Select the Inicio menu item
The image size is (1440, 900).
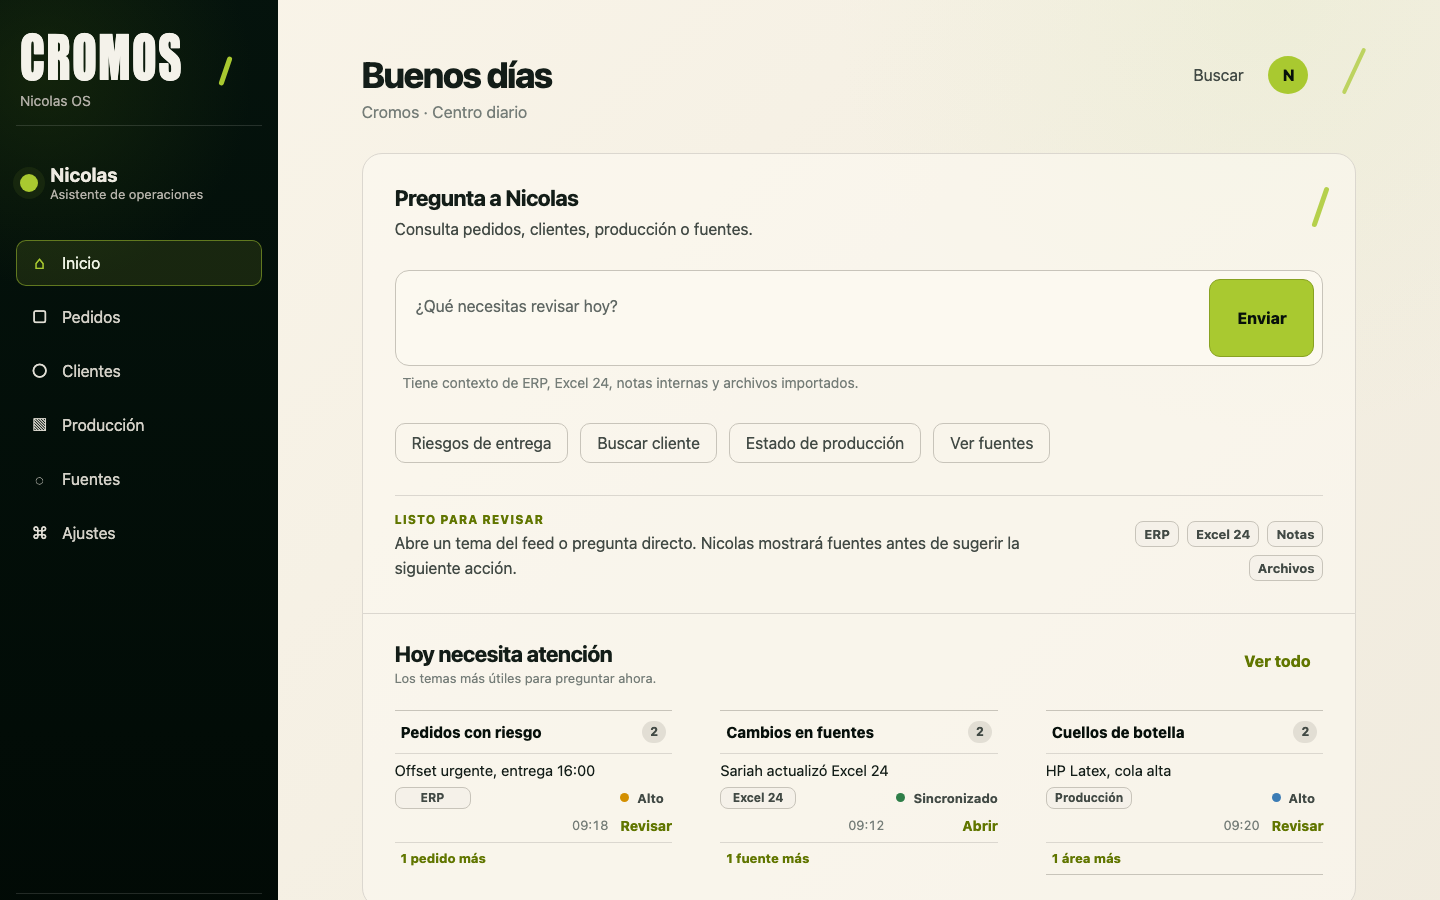click(x=139, y=263)
